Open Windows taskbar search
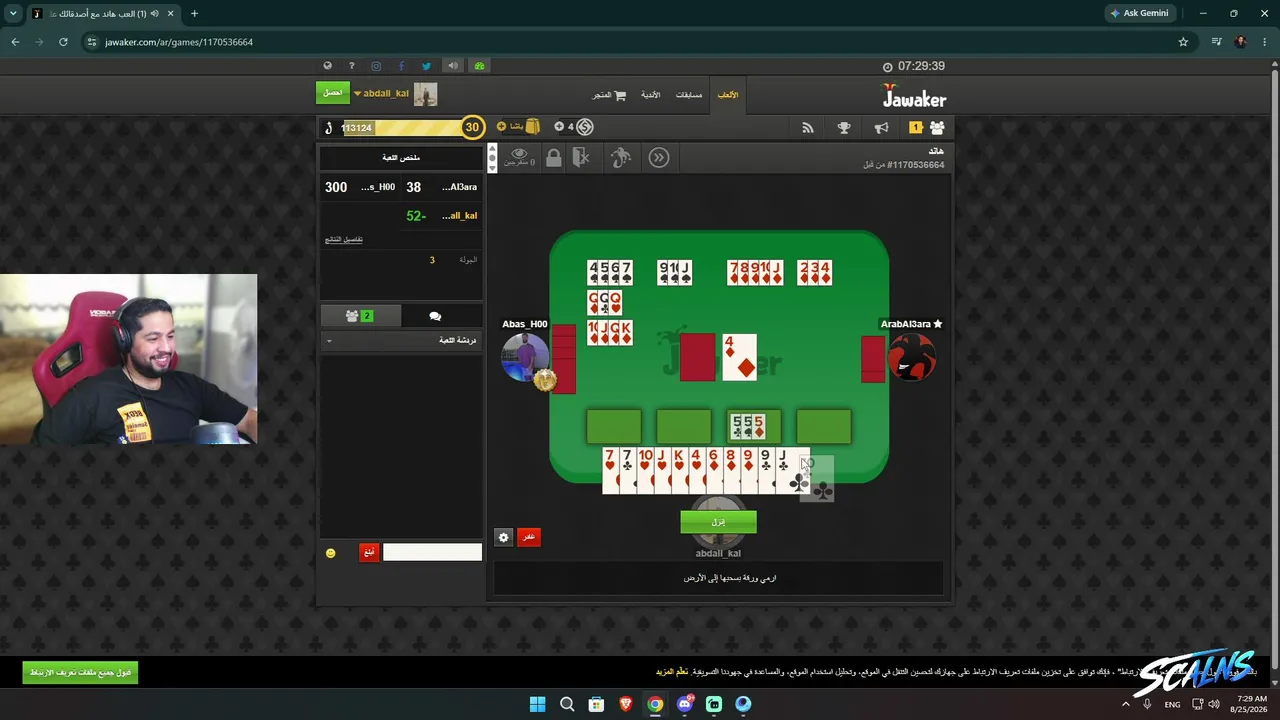This screenshot has height=720, width=1280. (567, 704)
